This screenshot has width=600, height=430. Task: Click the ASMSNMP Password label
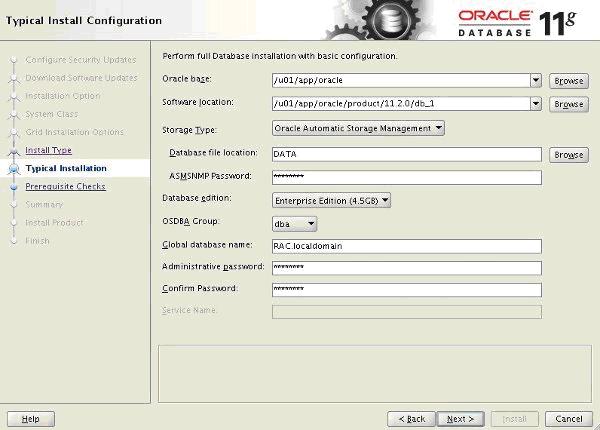click(210, 176)
